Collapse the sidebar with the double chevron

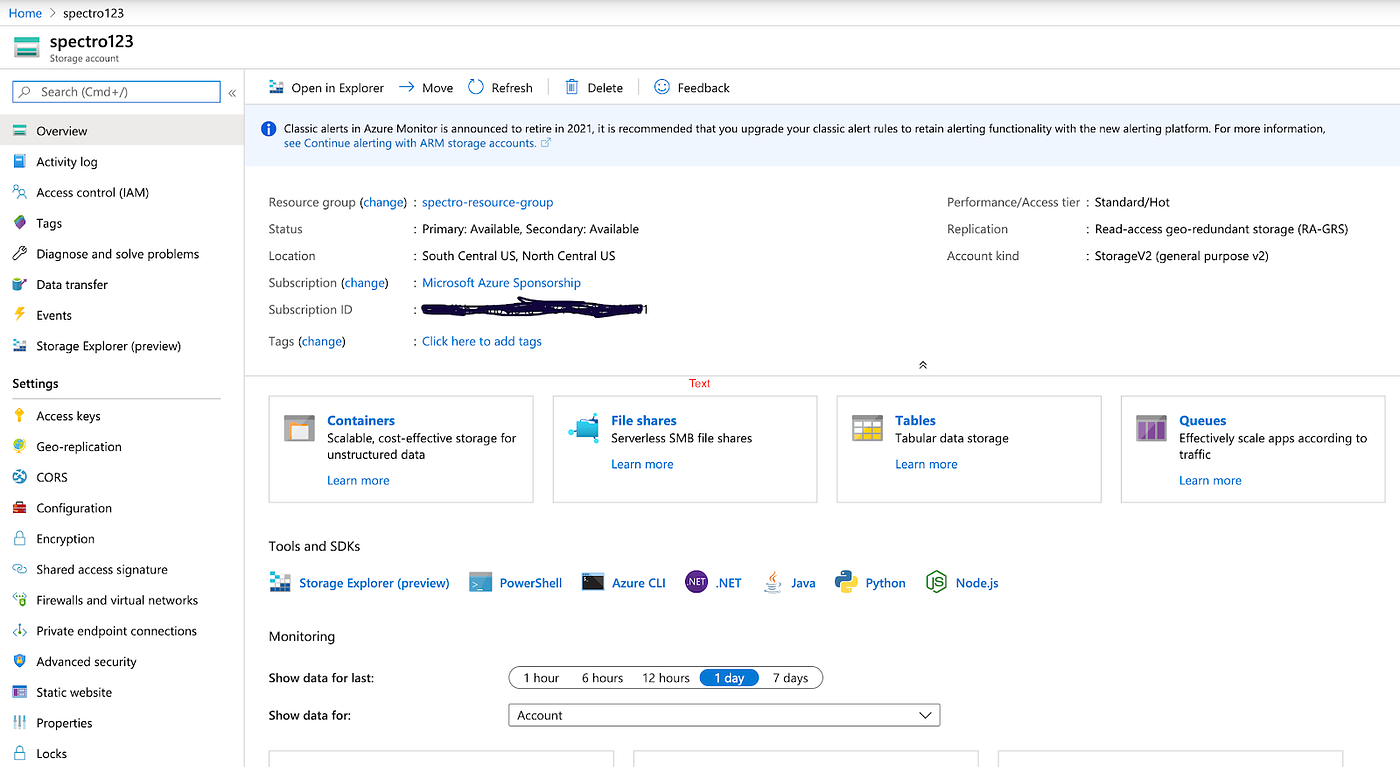coord(232,93)
